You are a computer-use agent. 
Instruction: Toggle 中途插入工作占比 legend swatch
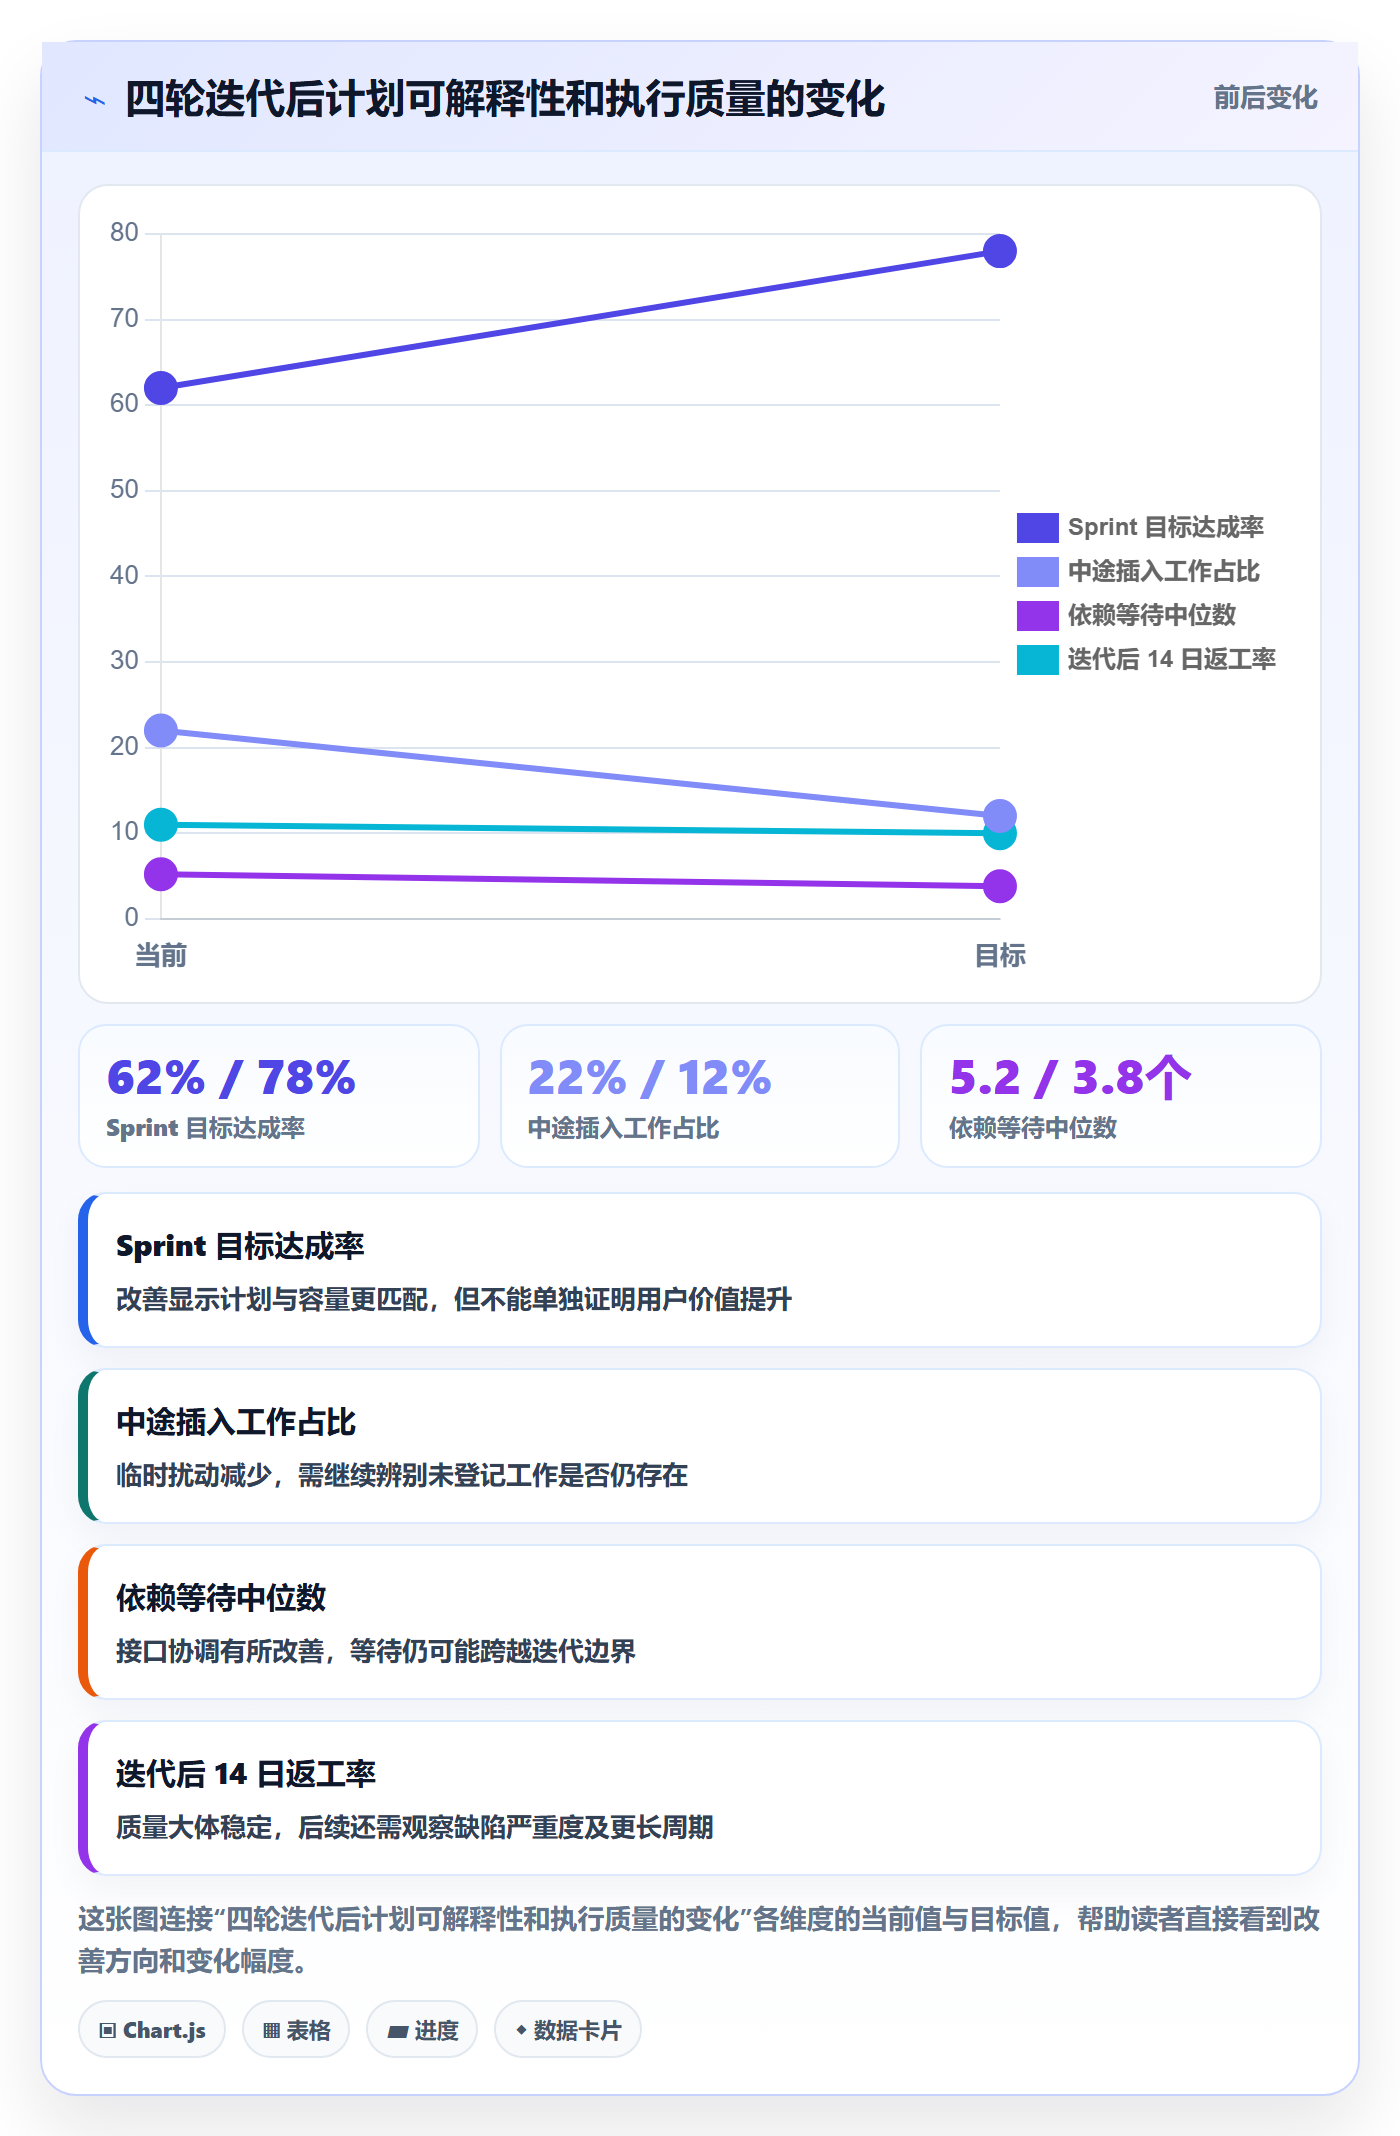(x=1037, y=571)
